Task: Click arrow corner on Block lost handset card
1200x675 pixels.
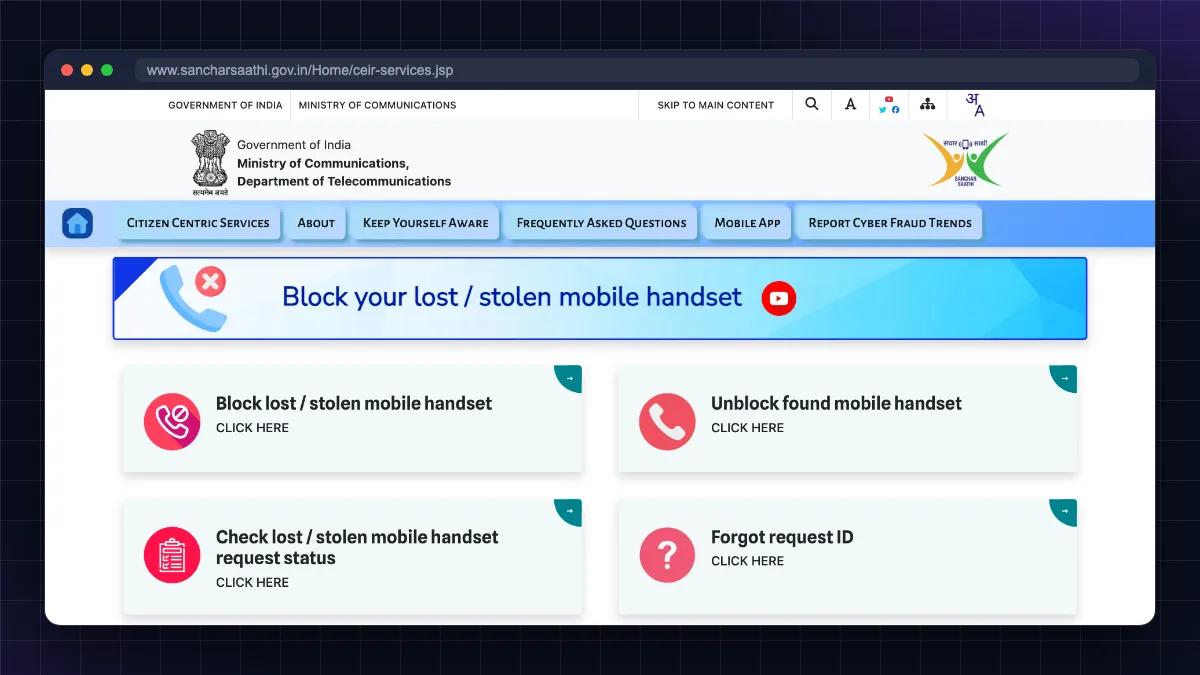Action: coord(569,378)
